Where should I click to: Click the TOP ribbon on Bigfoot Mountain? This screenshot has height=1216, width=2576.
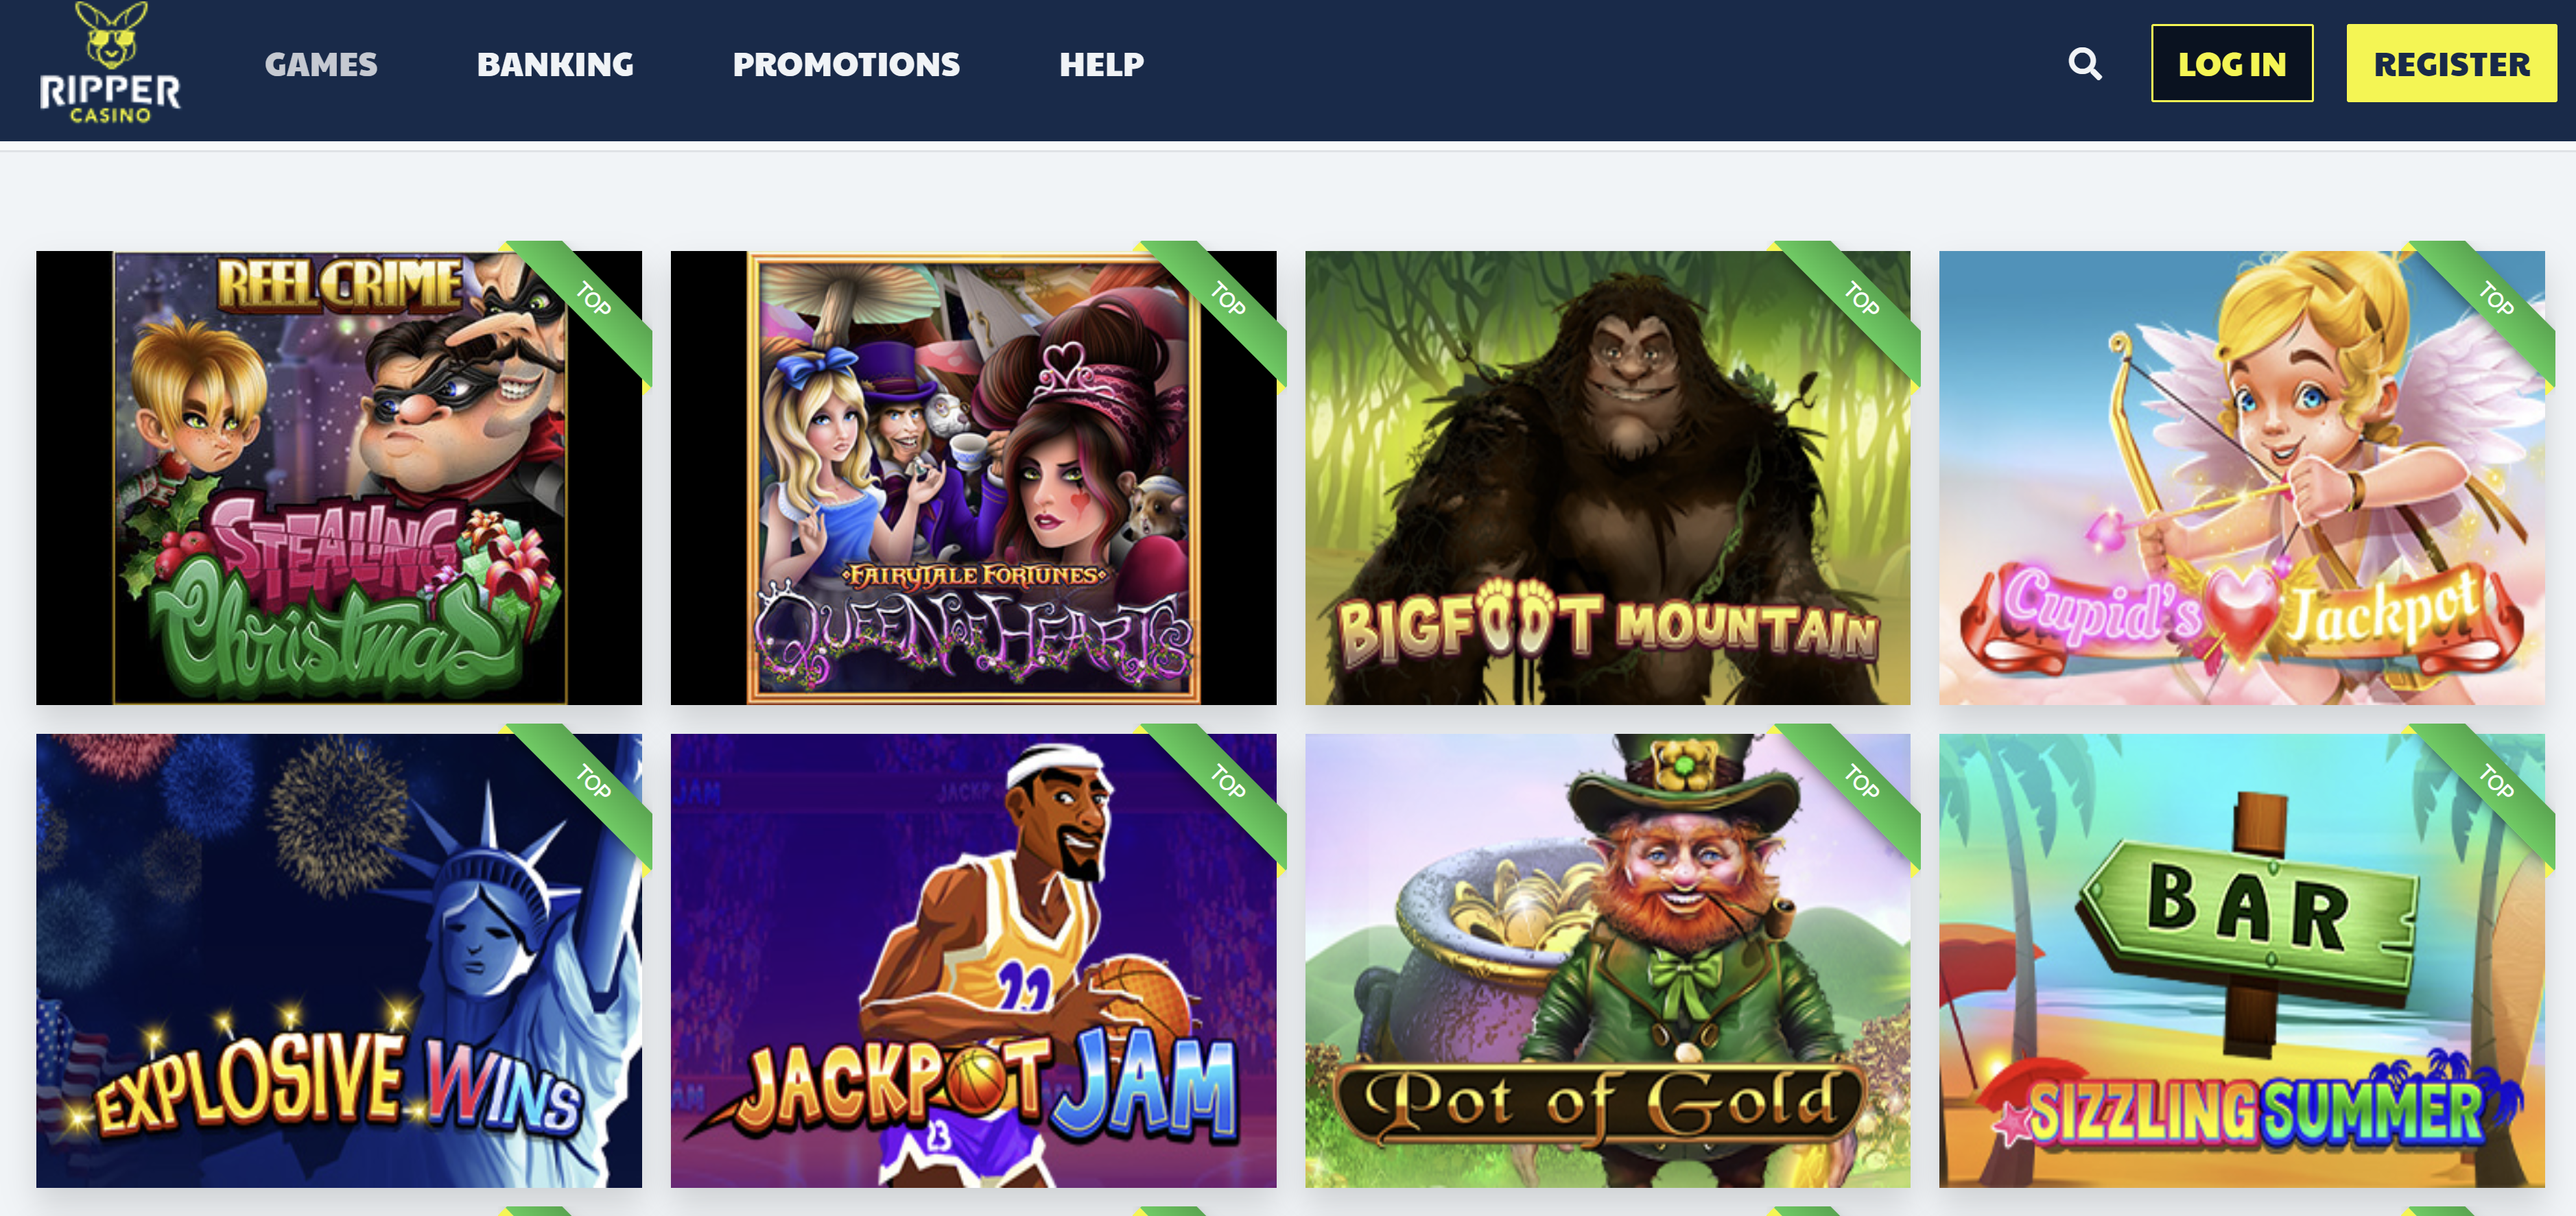pyautogui.click(x=1861, y=300)
